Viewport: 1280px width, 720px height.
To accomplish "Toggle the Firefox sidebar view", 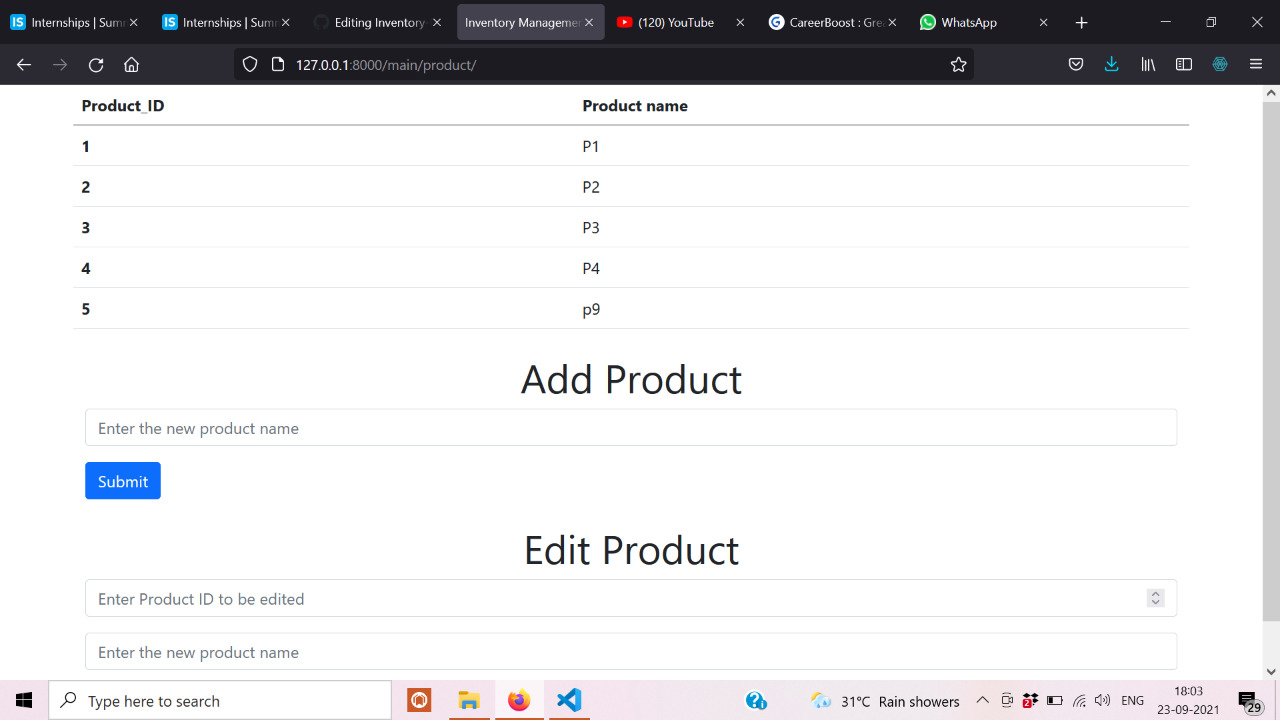I will (1184, 64).
